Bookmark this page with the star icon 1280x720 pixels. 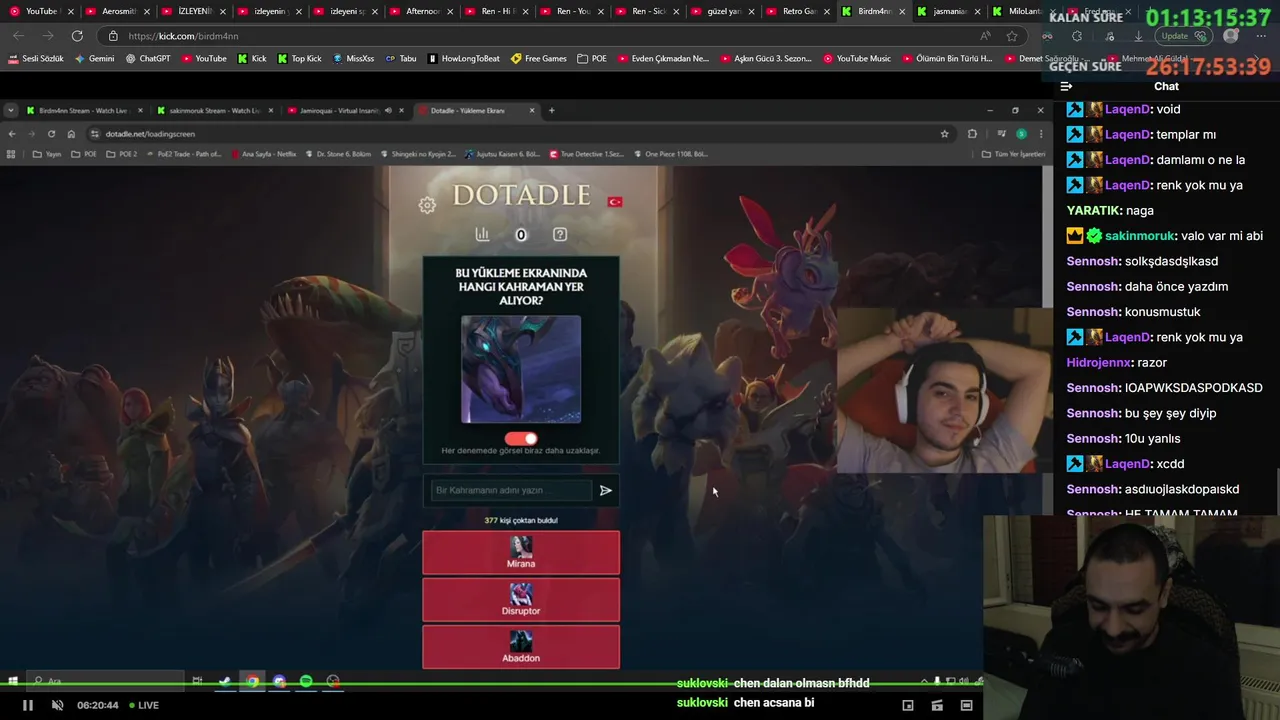(1012, 36)
